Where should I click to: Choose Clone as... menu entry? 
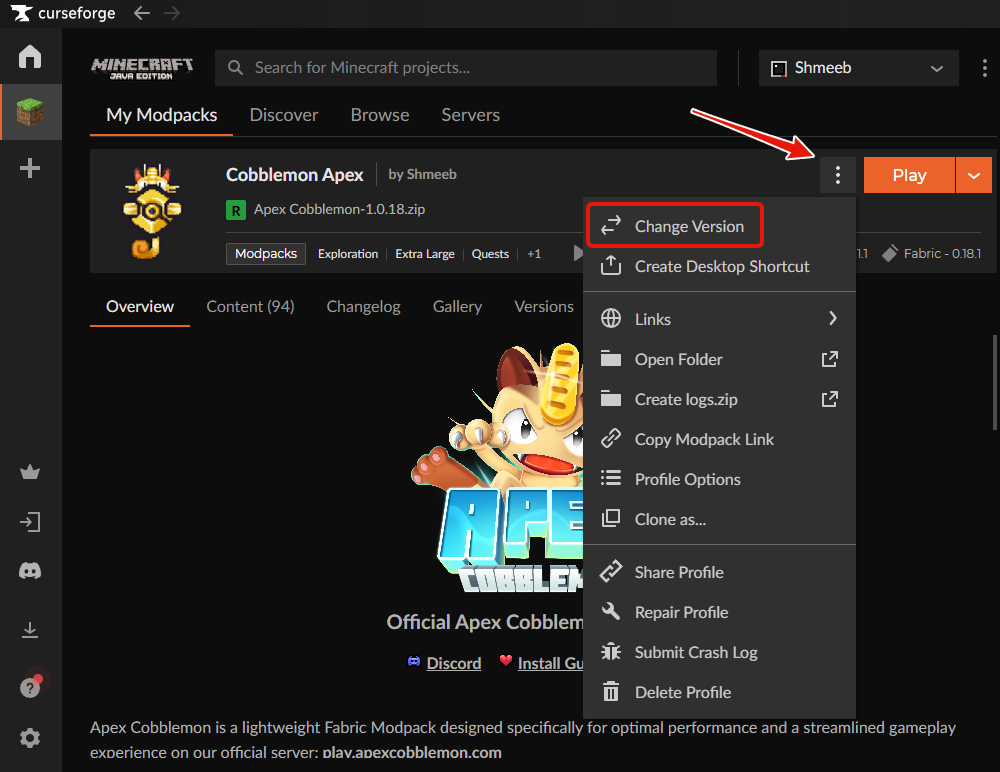(x=719, y=519)
